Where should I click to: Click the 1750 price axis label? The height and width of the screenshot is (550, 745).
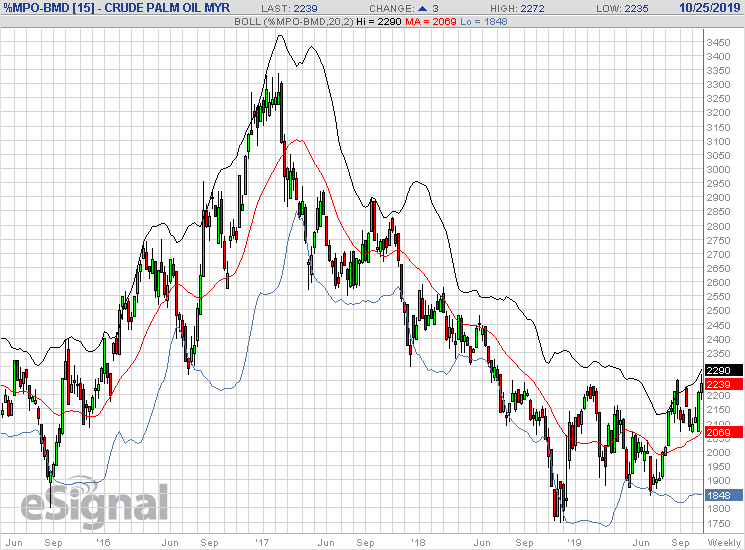(718, 523)
